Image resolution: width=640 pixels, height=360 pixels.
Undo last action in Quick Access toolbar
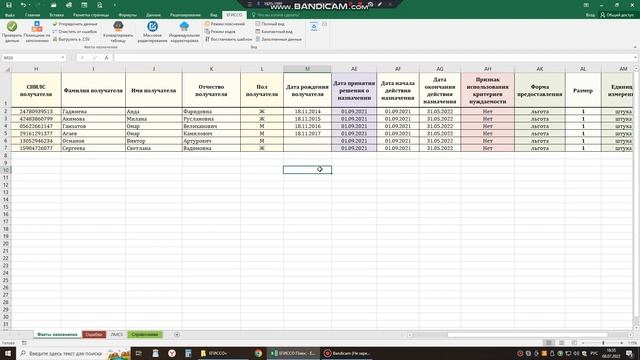coord(23,5)
